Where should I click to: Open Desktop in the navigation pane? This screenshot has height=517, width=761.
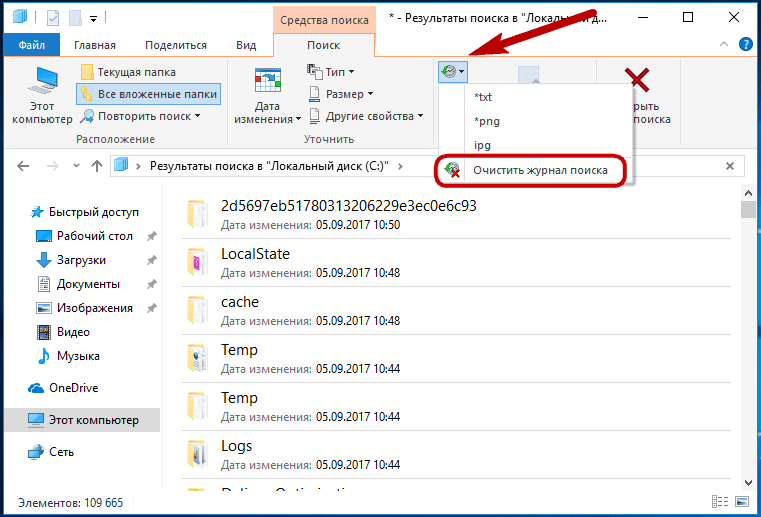pos(84,236)
